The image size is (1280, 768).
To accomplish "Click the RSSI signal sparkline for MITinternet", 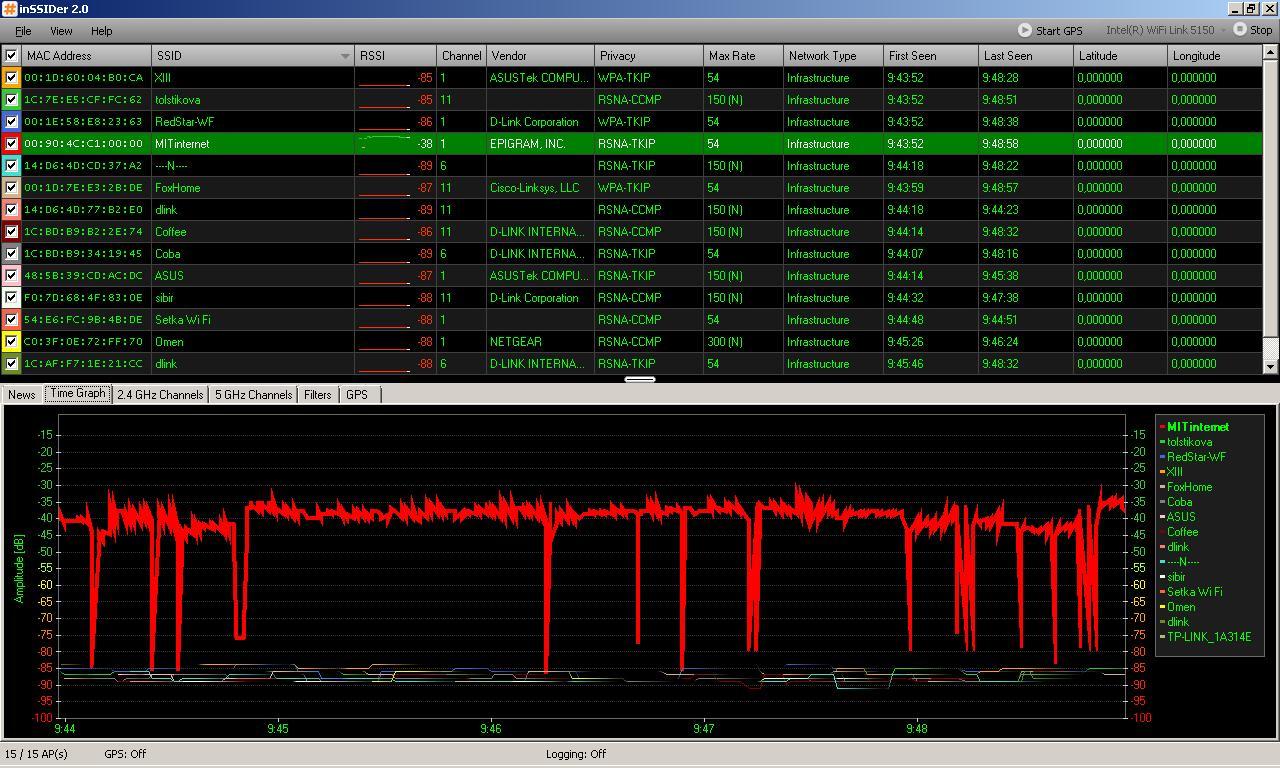I will click(x=385, y=143).
